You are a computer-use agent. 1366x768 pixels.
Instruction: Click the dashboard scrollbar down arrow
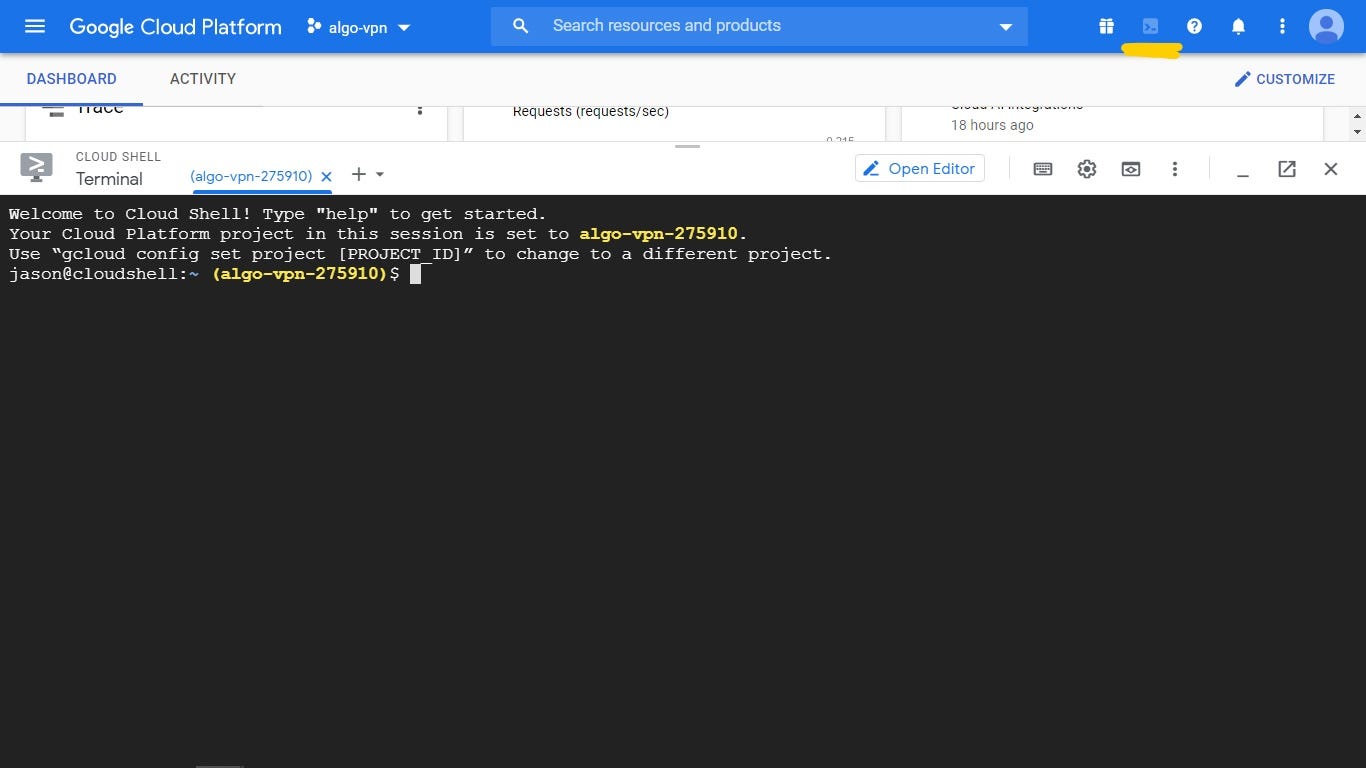pyautogui.click(x=1357, y=131)
